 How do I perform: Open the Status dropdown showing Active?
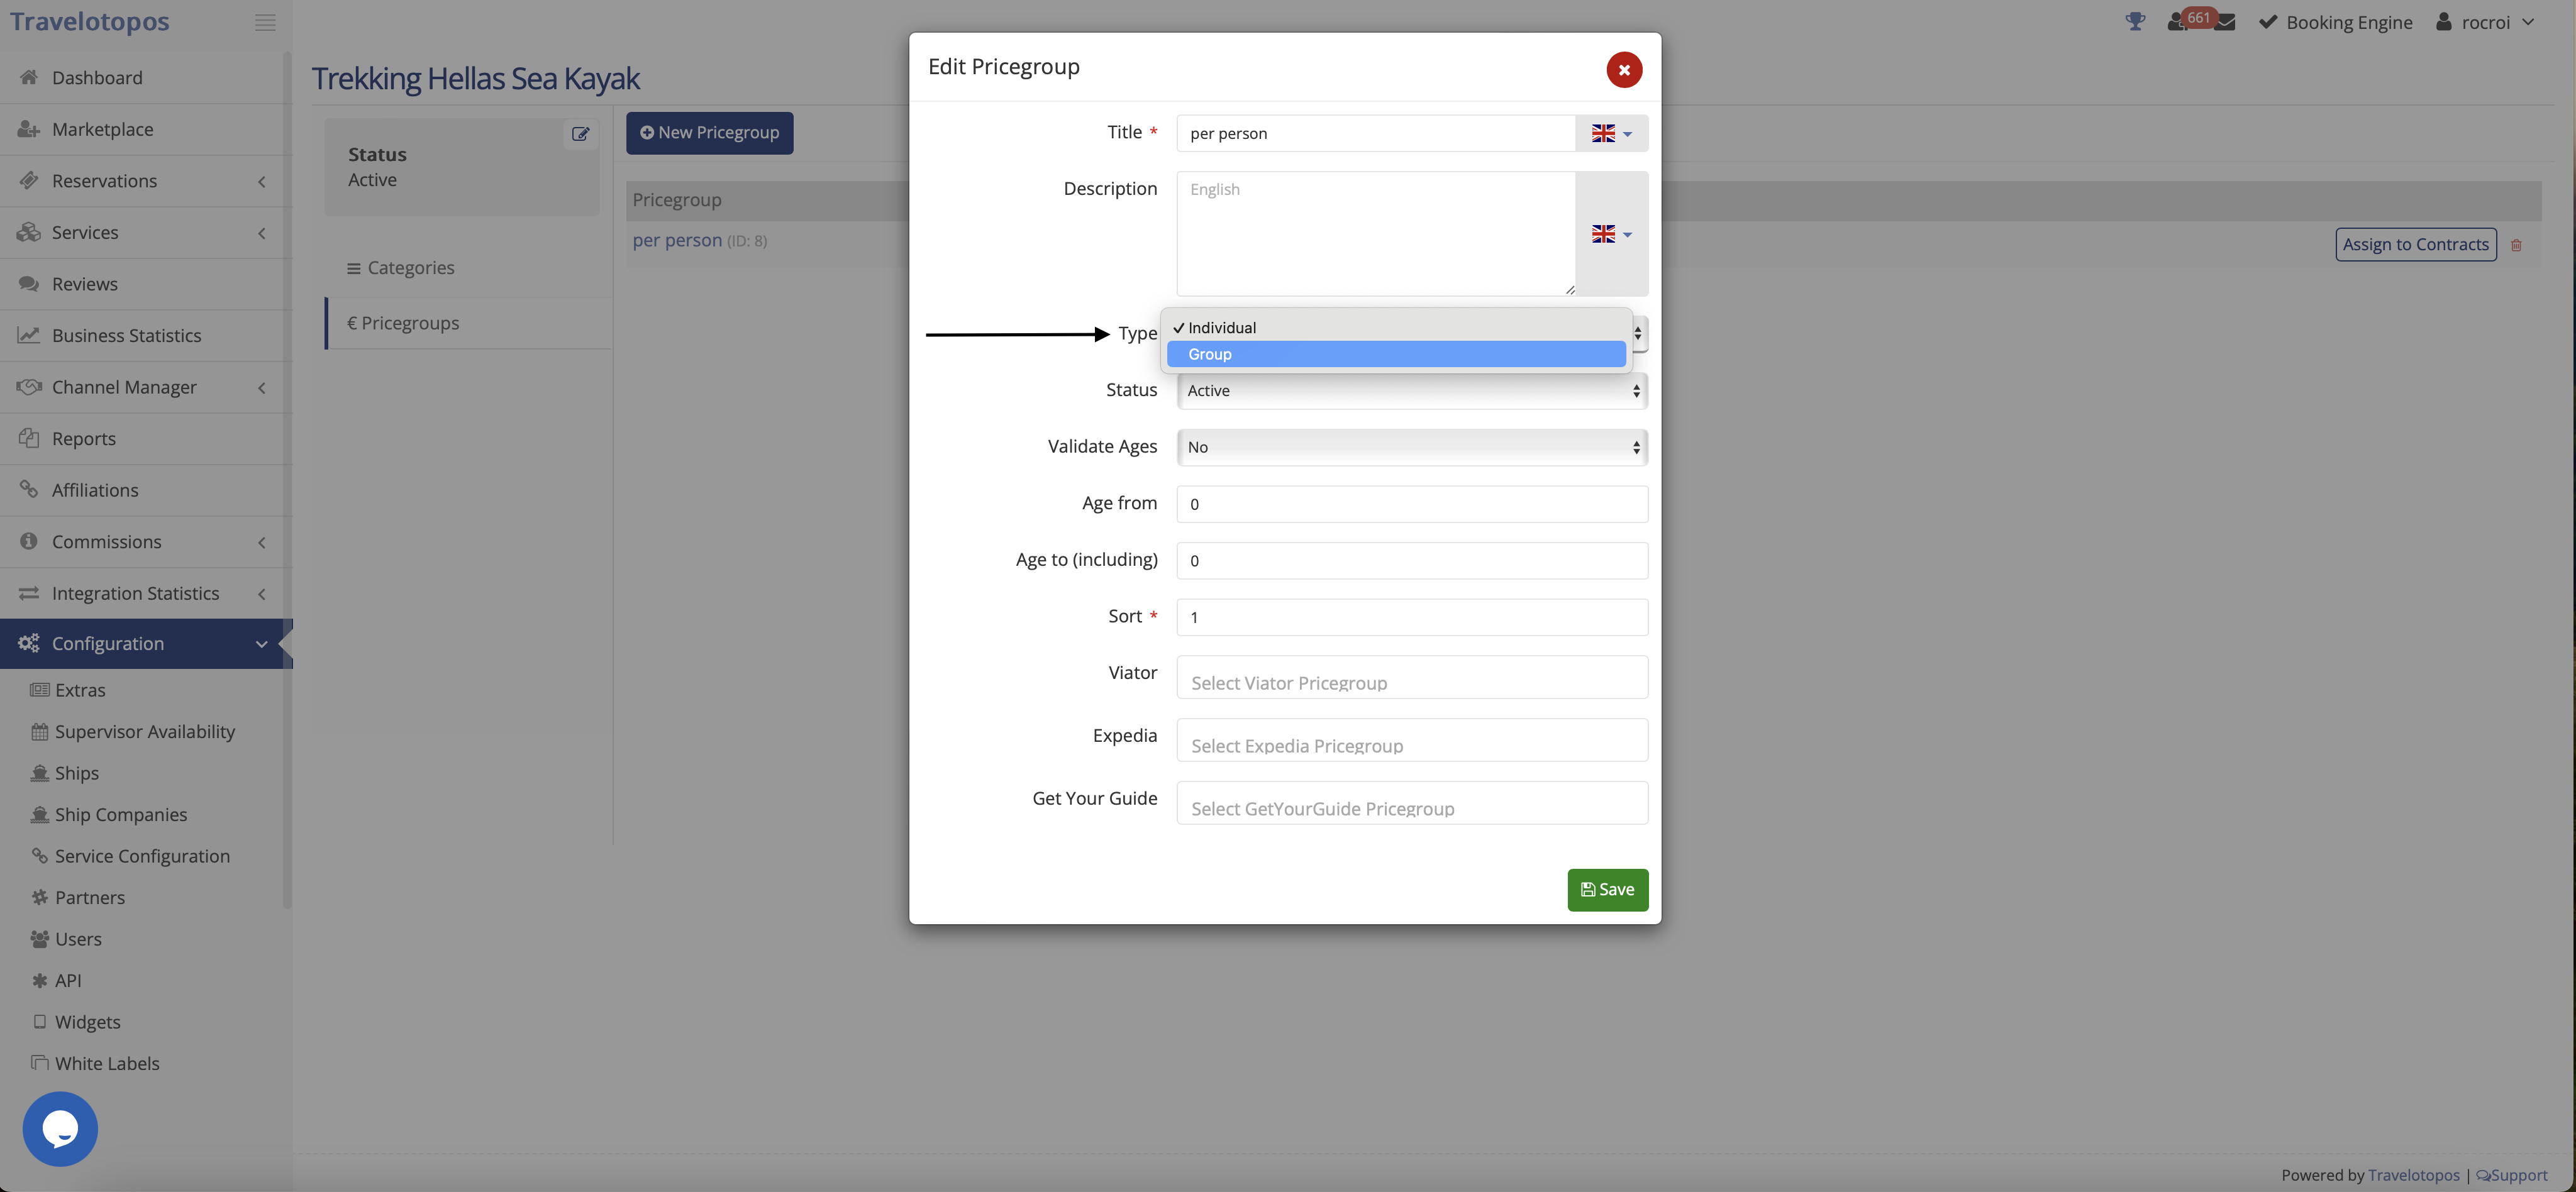(1411, 391)
